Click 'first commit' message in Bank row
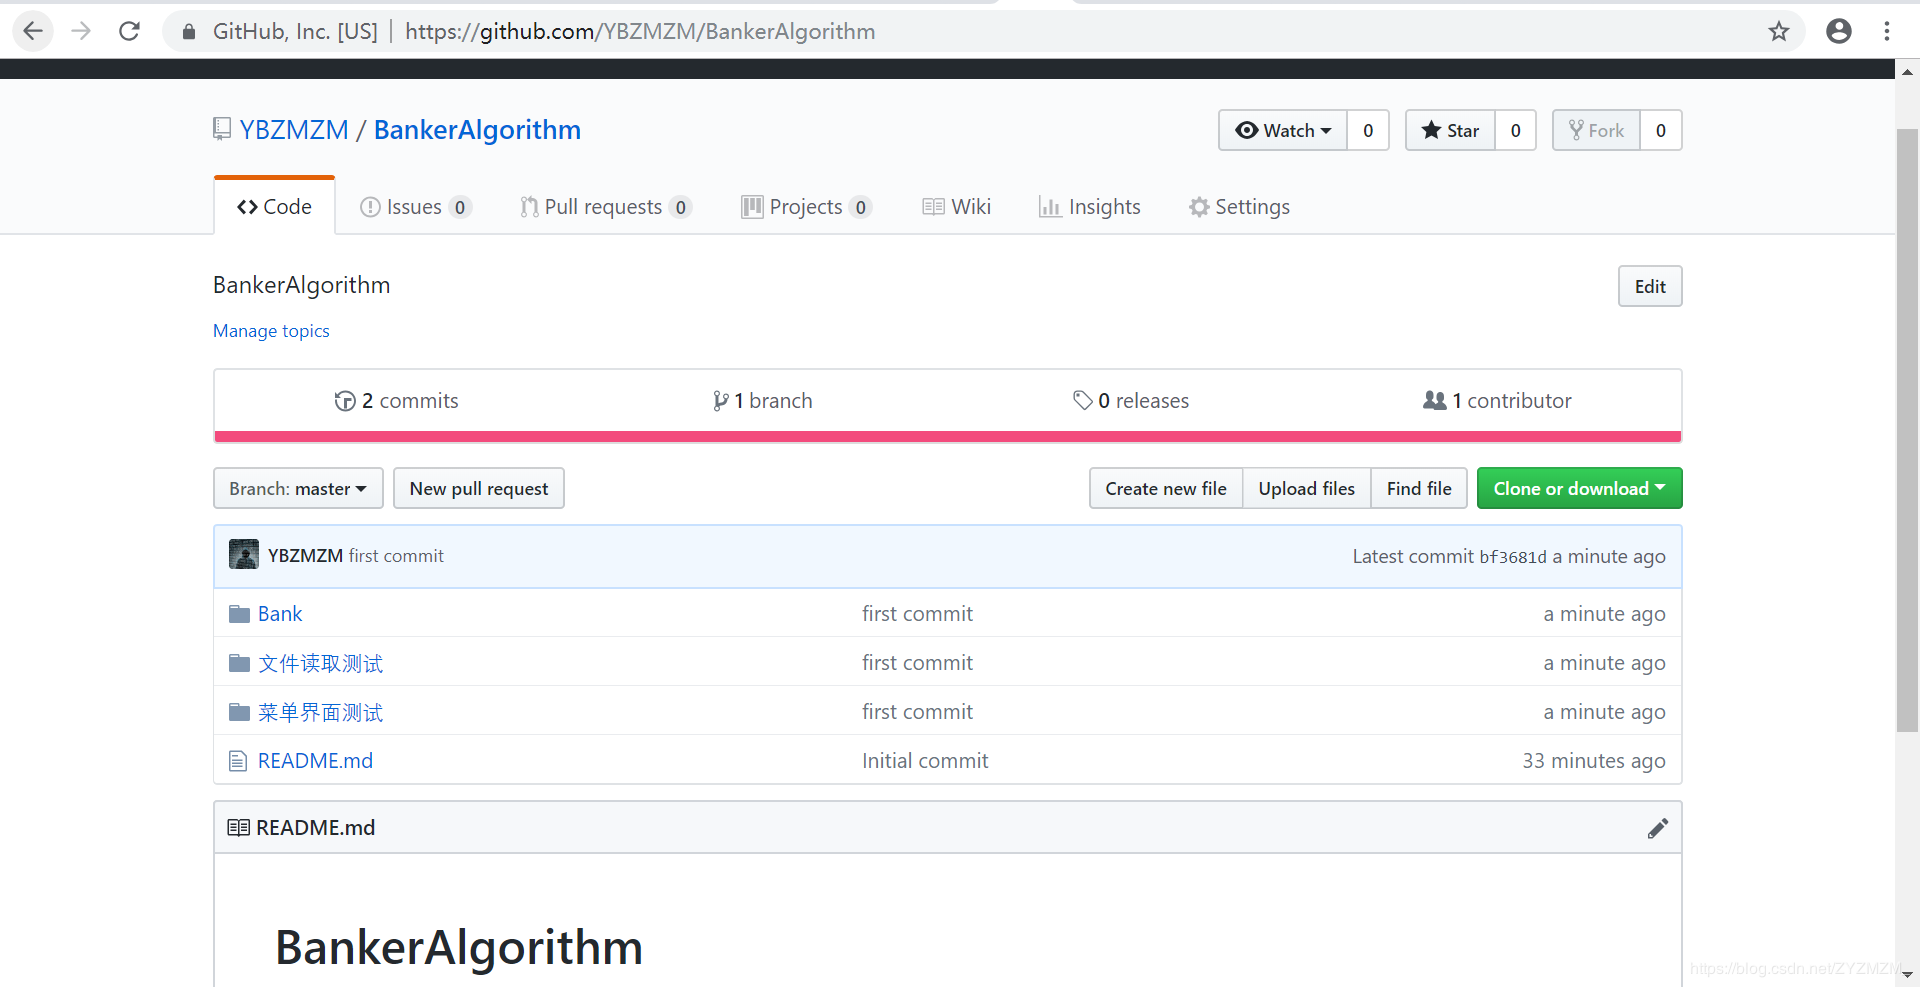This screenshot has height=987, width=1920. (917, 614)
